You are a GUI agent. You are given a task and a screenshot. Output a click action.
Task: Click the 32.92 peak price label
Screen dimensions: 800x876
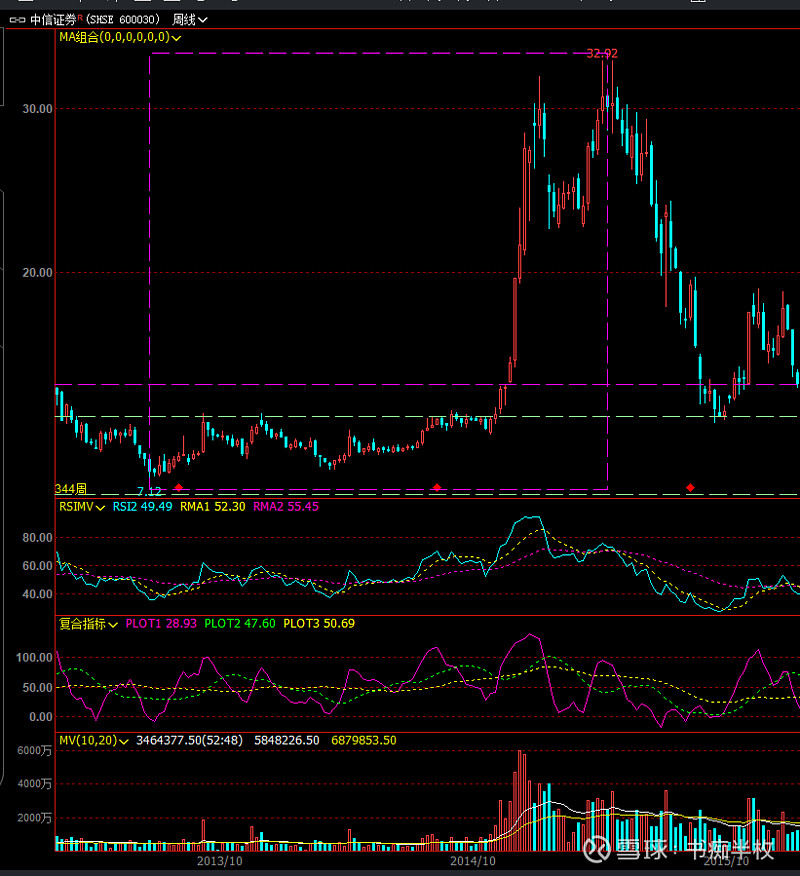click(x=602, y=54)
